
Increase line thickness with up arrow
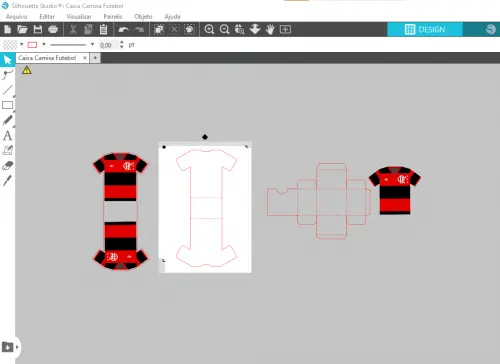(x=122, y=42)
